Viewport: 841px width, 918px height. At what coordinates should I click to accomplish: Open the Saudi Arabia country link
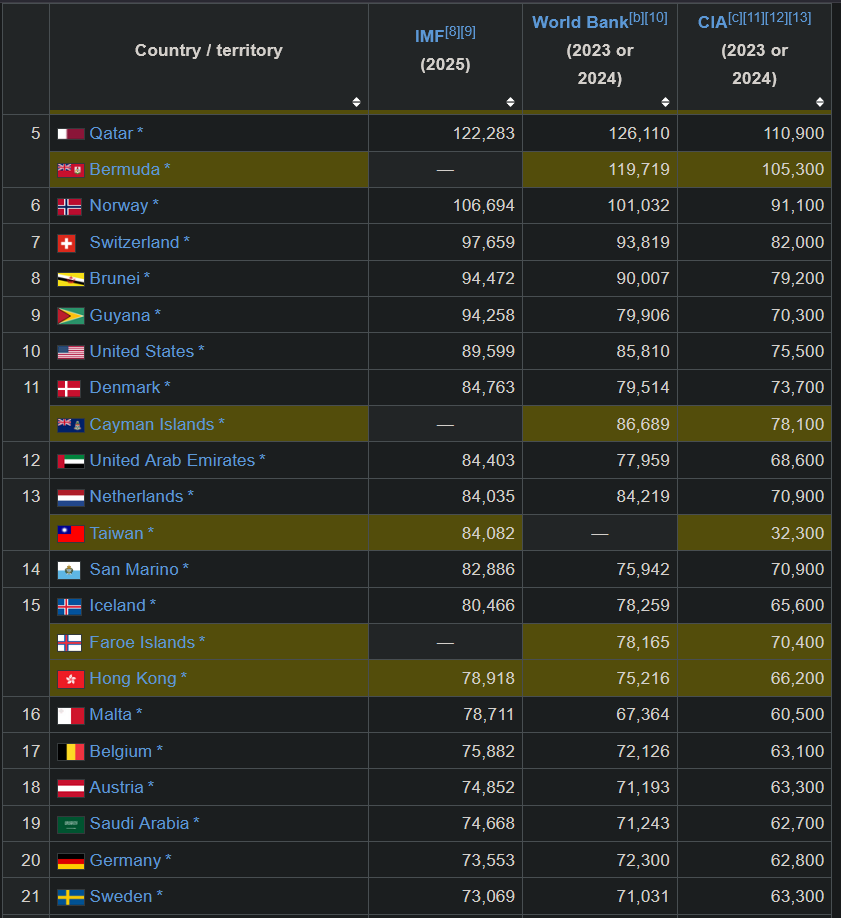click(139, 824)
